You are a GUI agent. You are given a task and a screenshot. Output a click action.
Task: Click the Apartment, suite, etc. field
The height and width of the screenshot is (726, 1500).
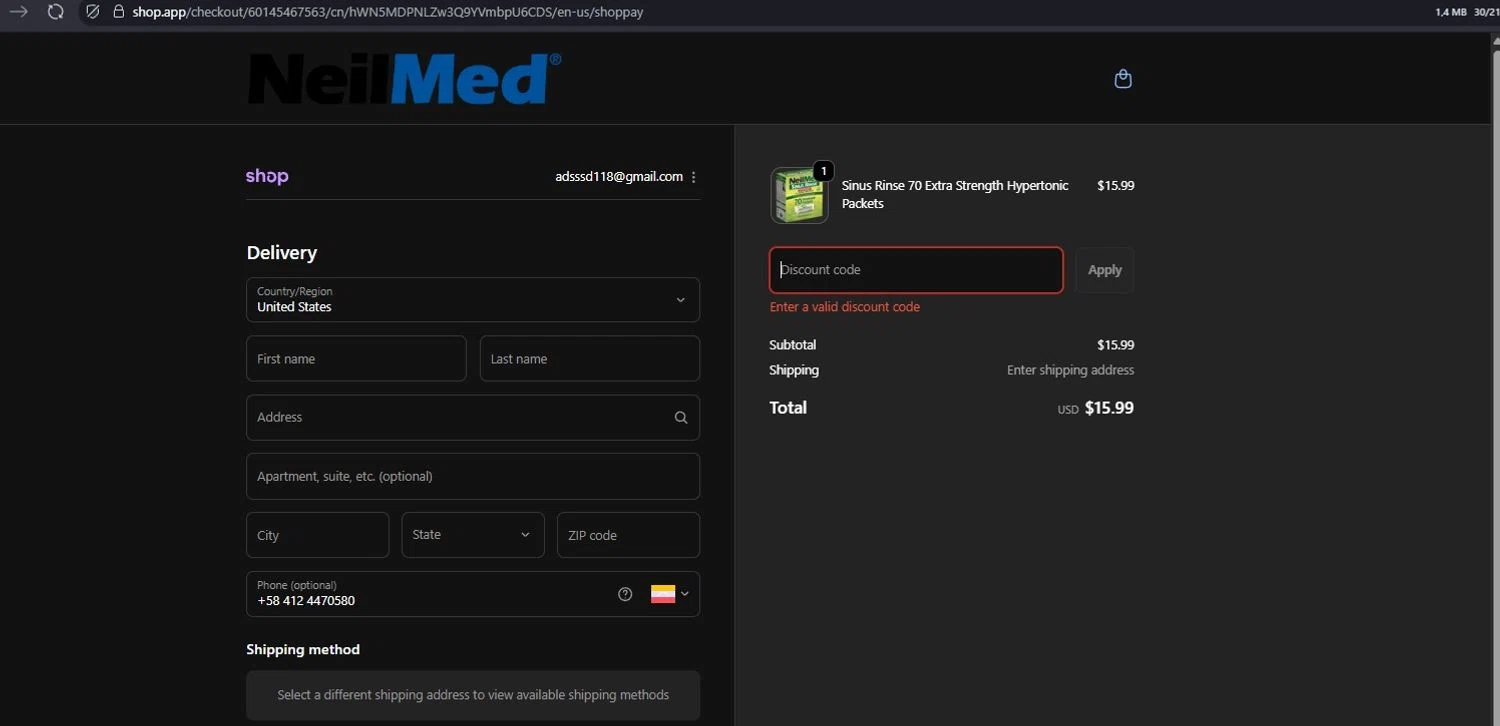click(x=473, y=476)
